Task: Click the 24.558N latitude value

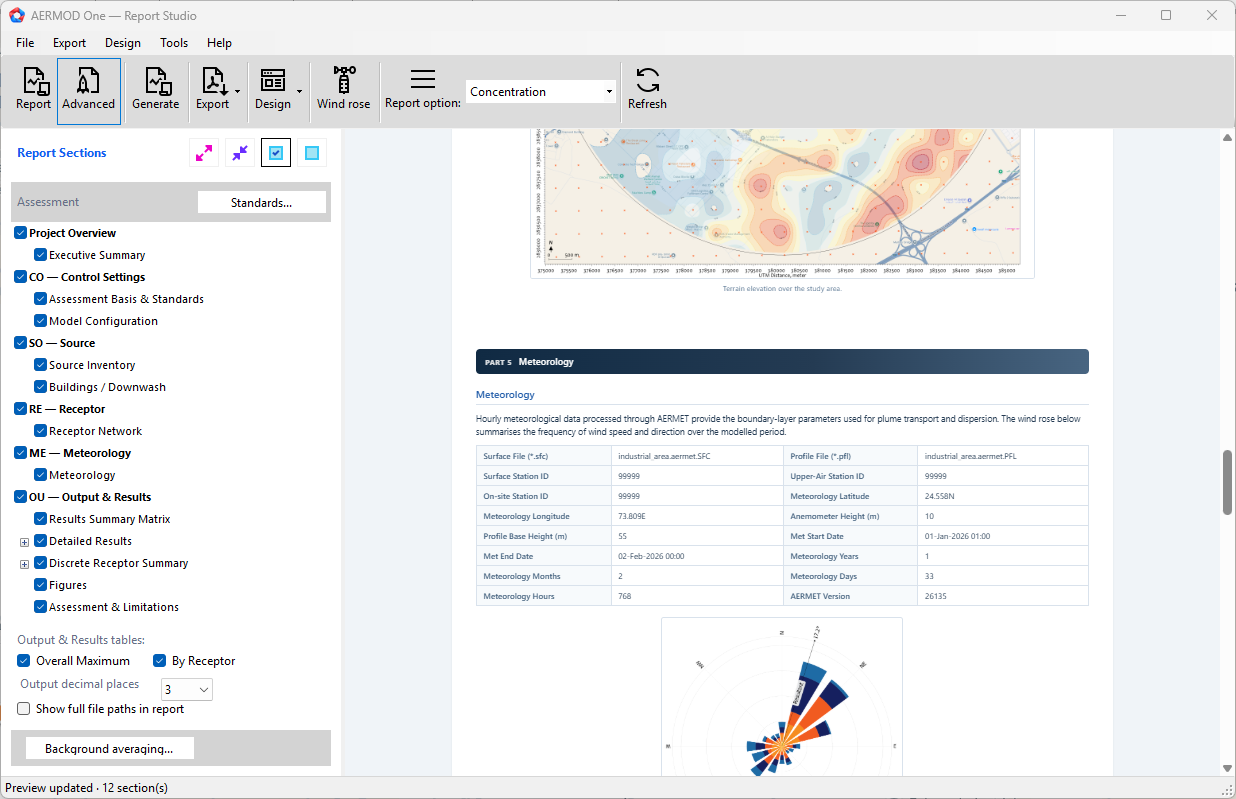Action: point(939,496)
